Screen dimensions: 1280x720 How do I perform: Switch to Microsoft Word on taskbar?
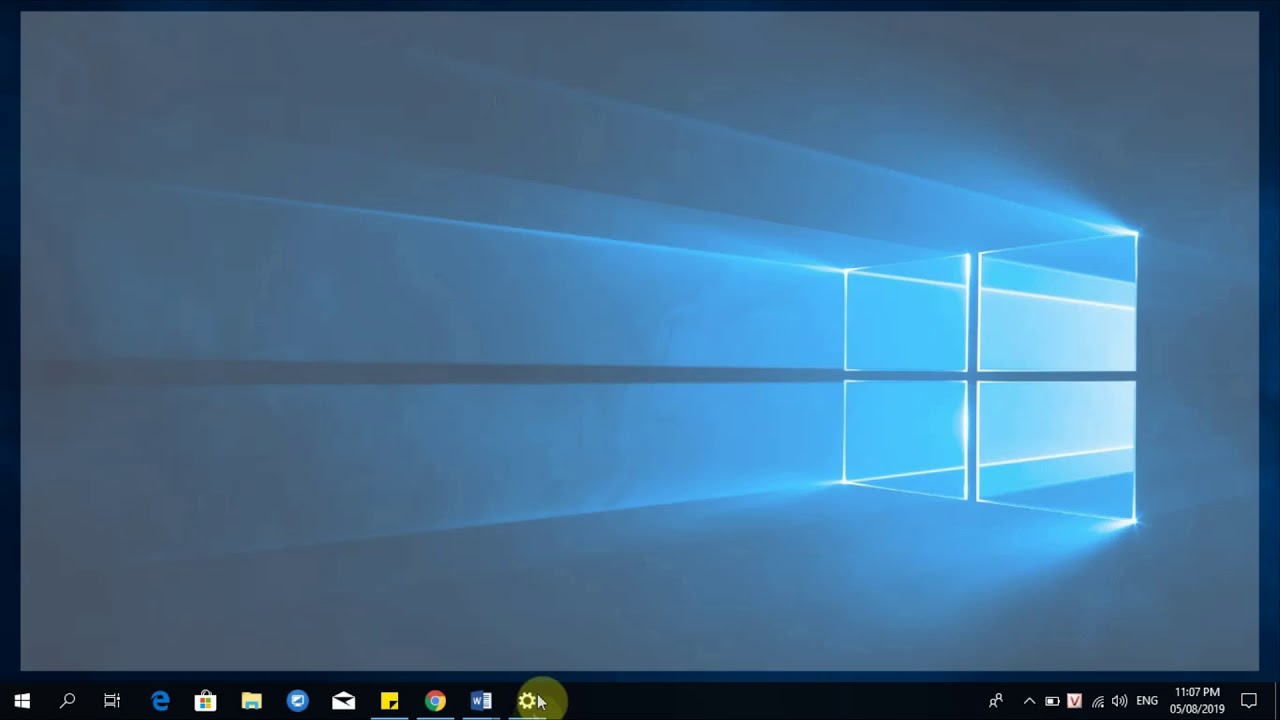click(481, 701)
